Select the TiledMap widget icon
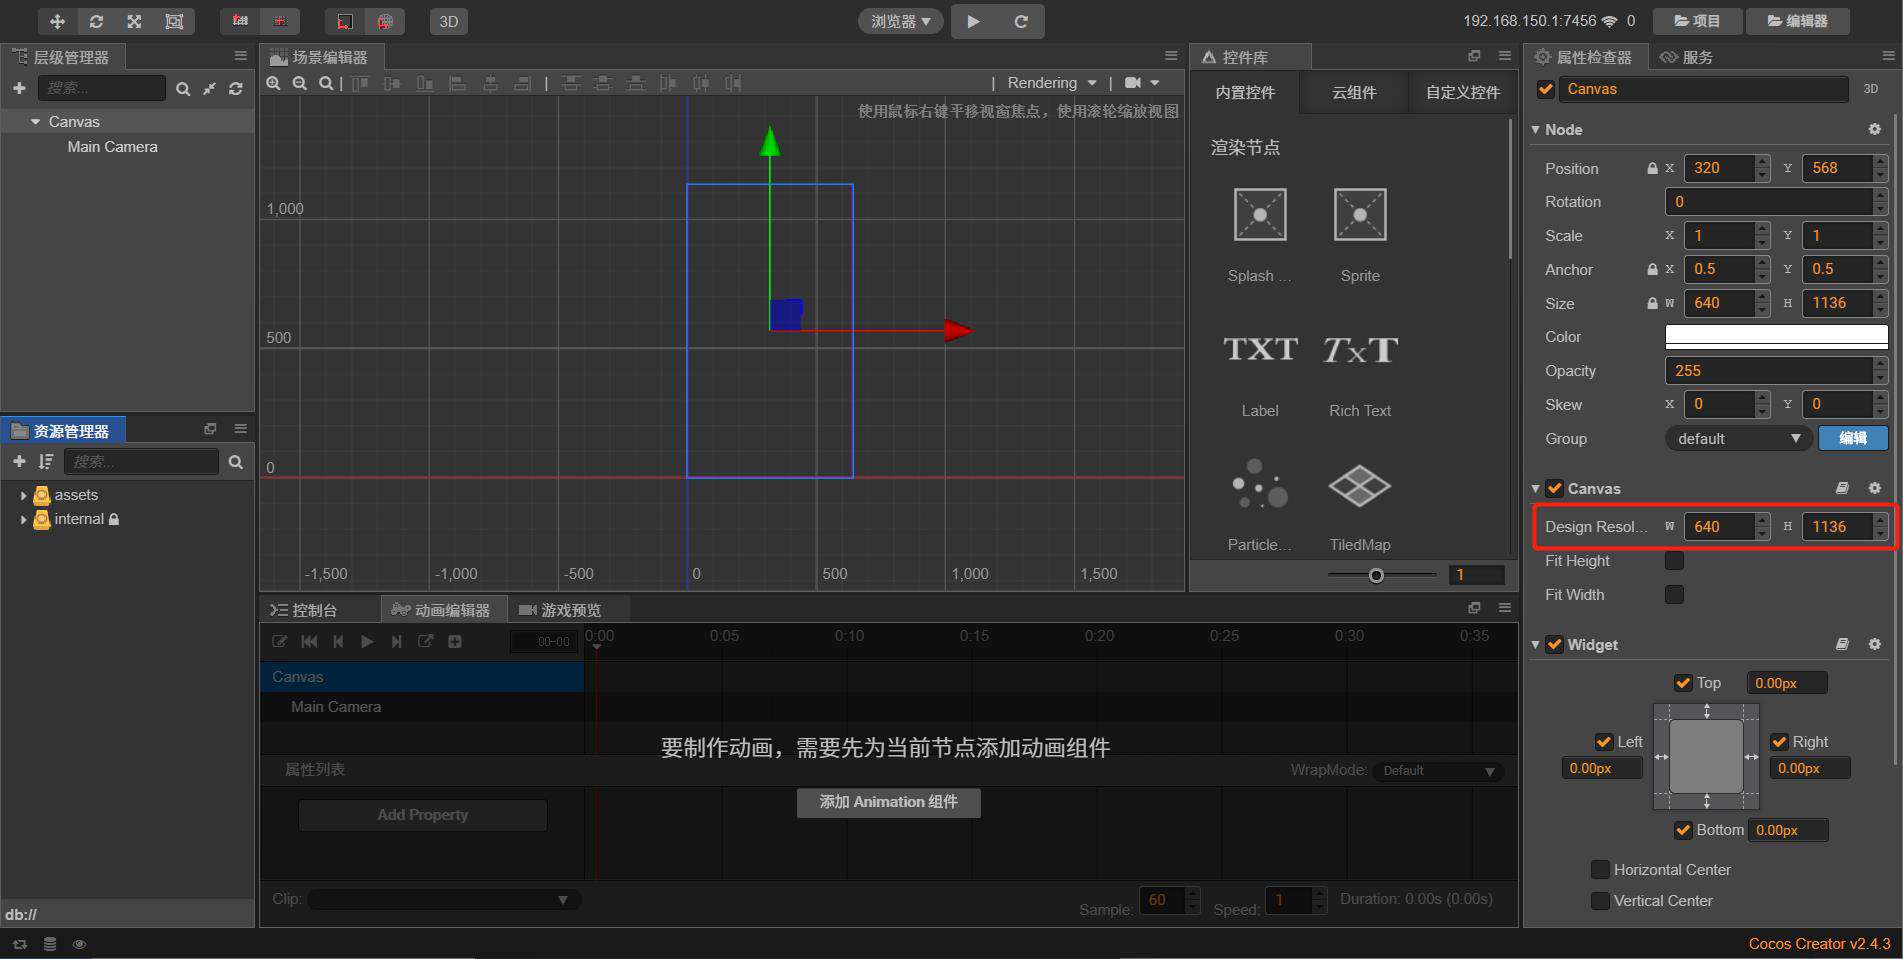The height and width of the screenshot is (959, 1903). pos(1360,486)
